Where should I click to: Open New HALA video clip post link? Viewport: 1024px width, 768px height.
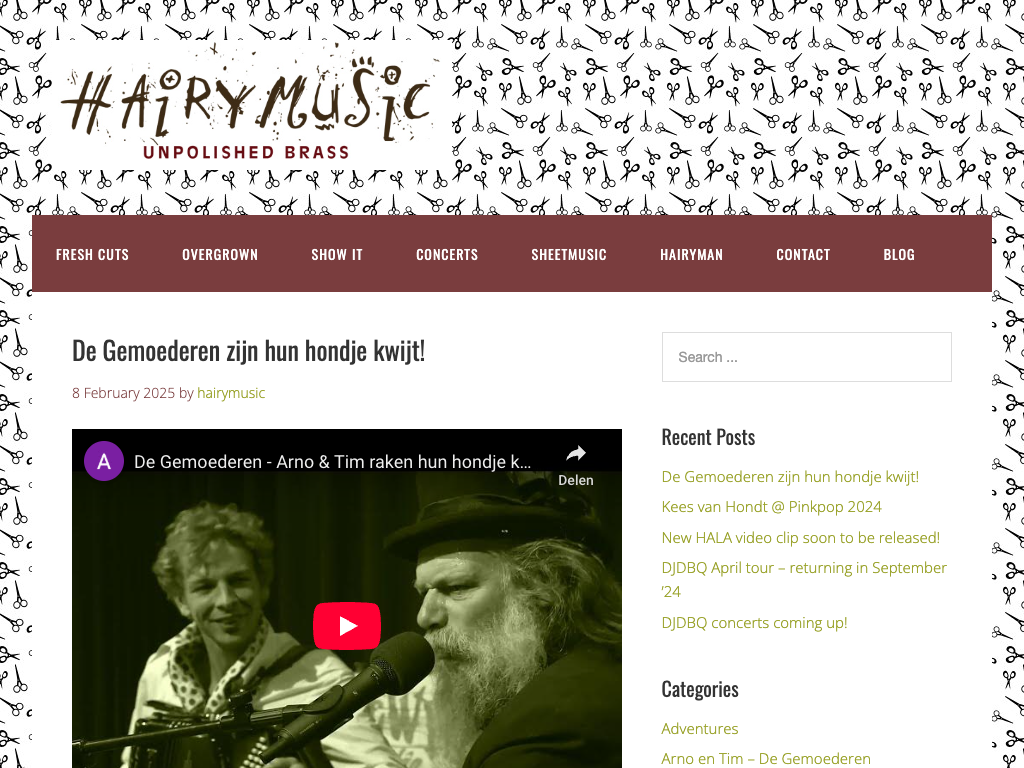(801, 537)
